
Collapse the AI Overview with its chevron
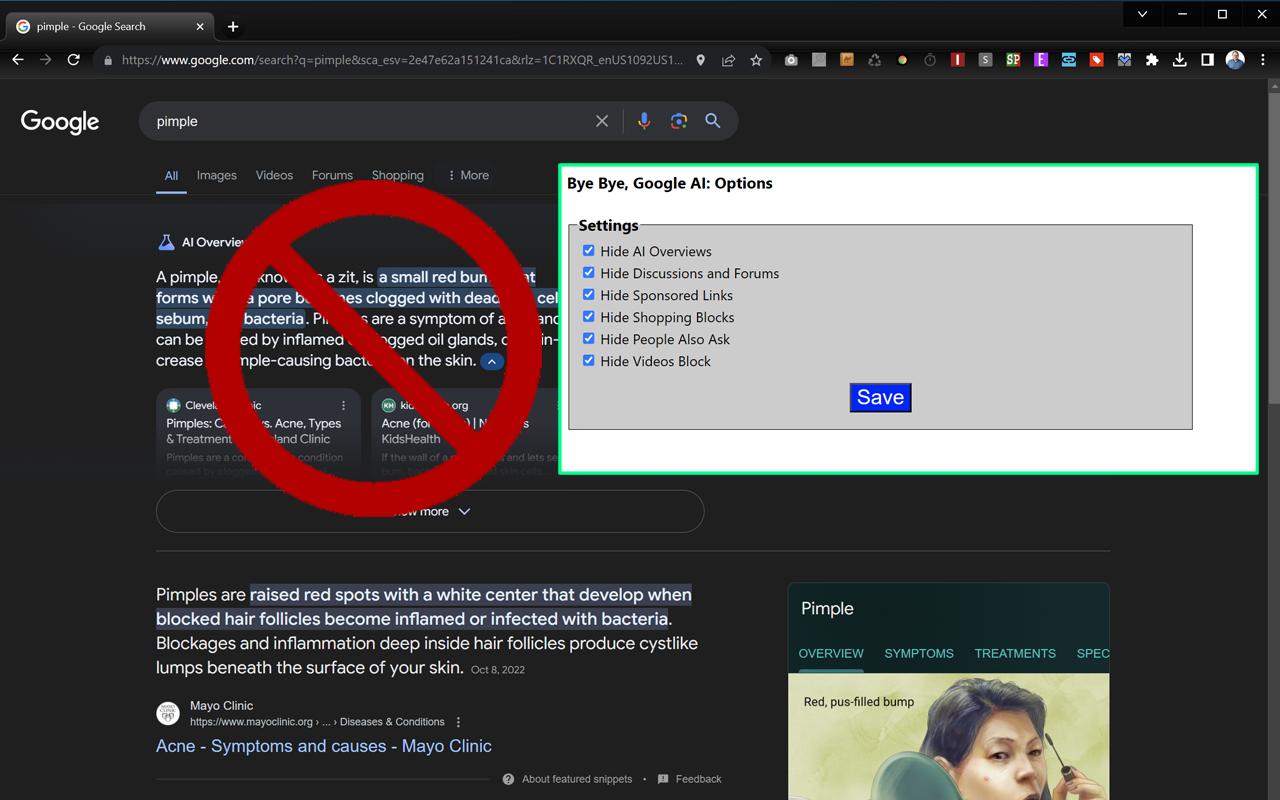pyautogui.click(x=491, y=362)
